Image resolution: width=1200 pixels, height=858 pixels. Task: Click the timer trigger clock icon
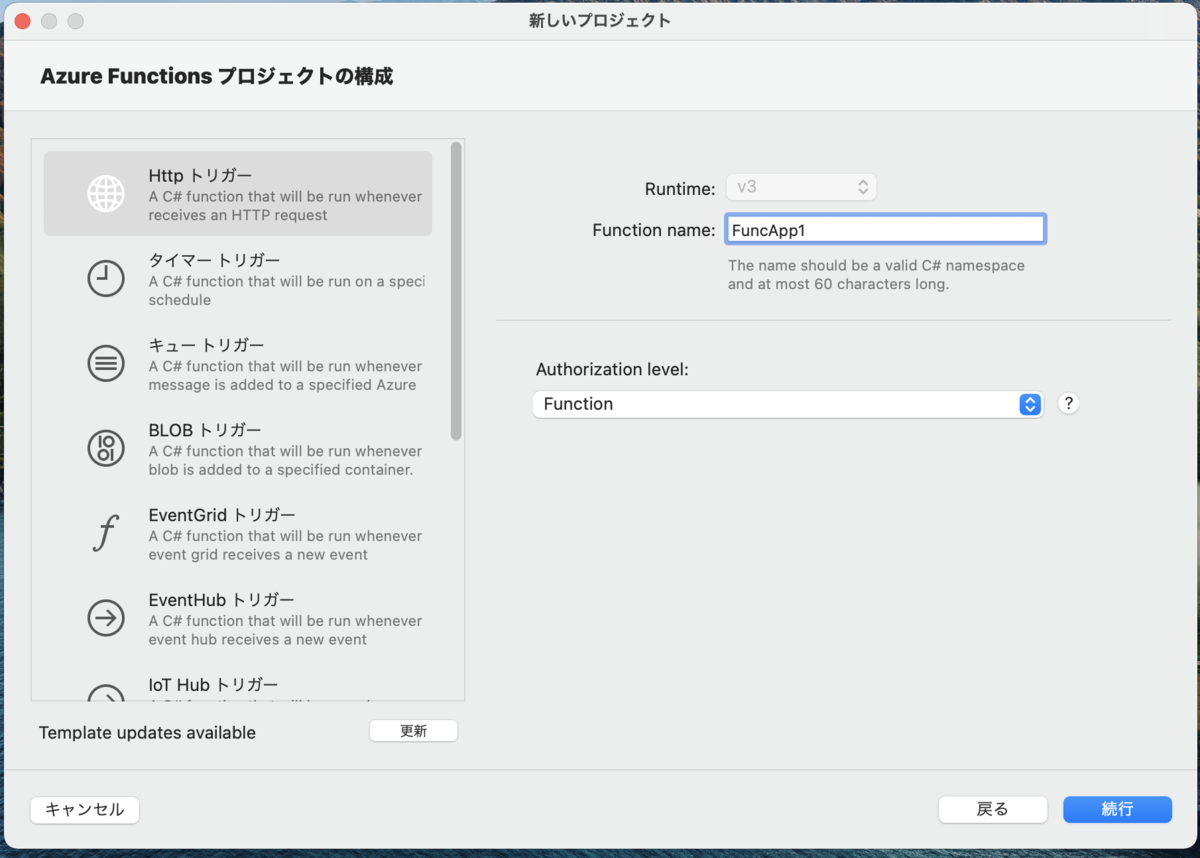(x=106, y=279)
